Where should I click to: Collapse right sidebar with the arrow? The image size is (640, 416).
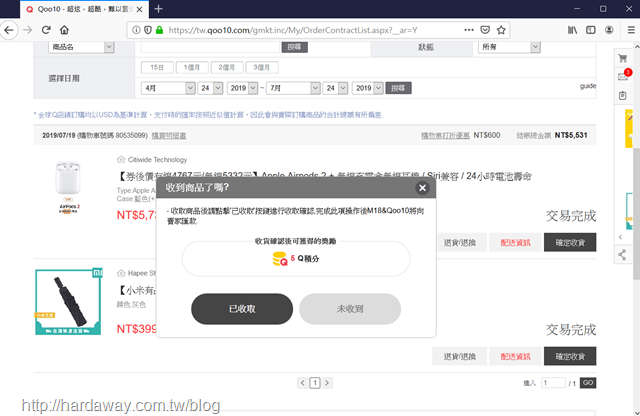[x=620, y=237]
